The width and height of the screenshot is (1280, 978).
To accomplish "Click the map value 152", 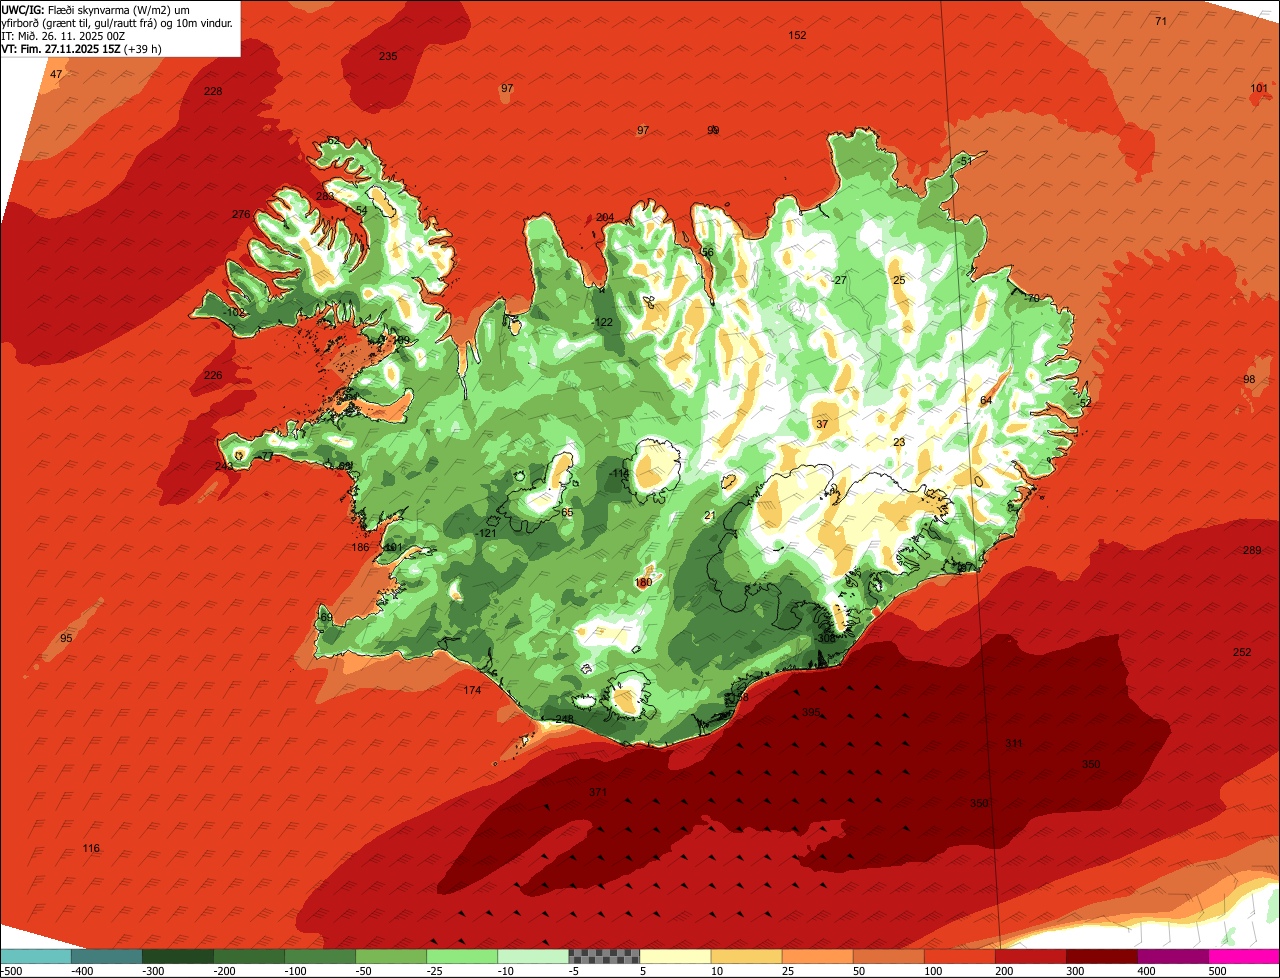I will [797, 35].
